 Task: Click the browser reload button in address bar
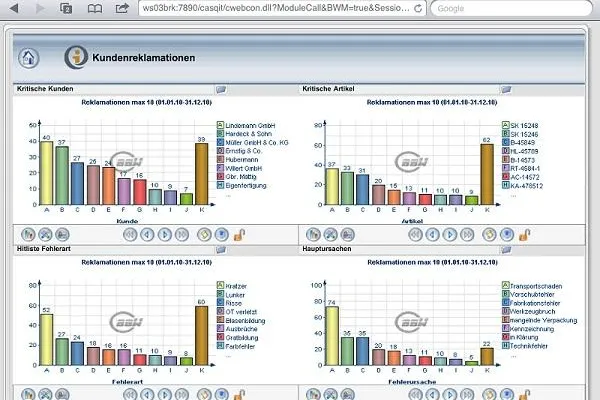(418, 8)
